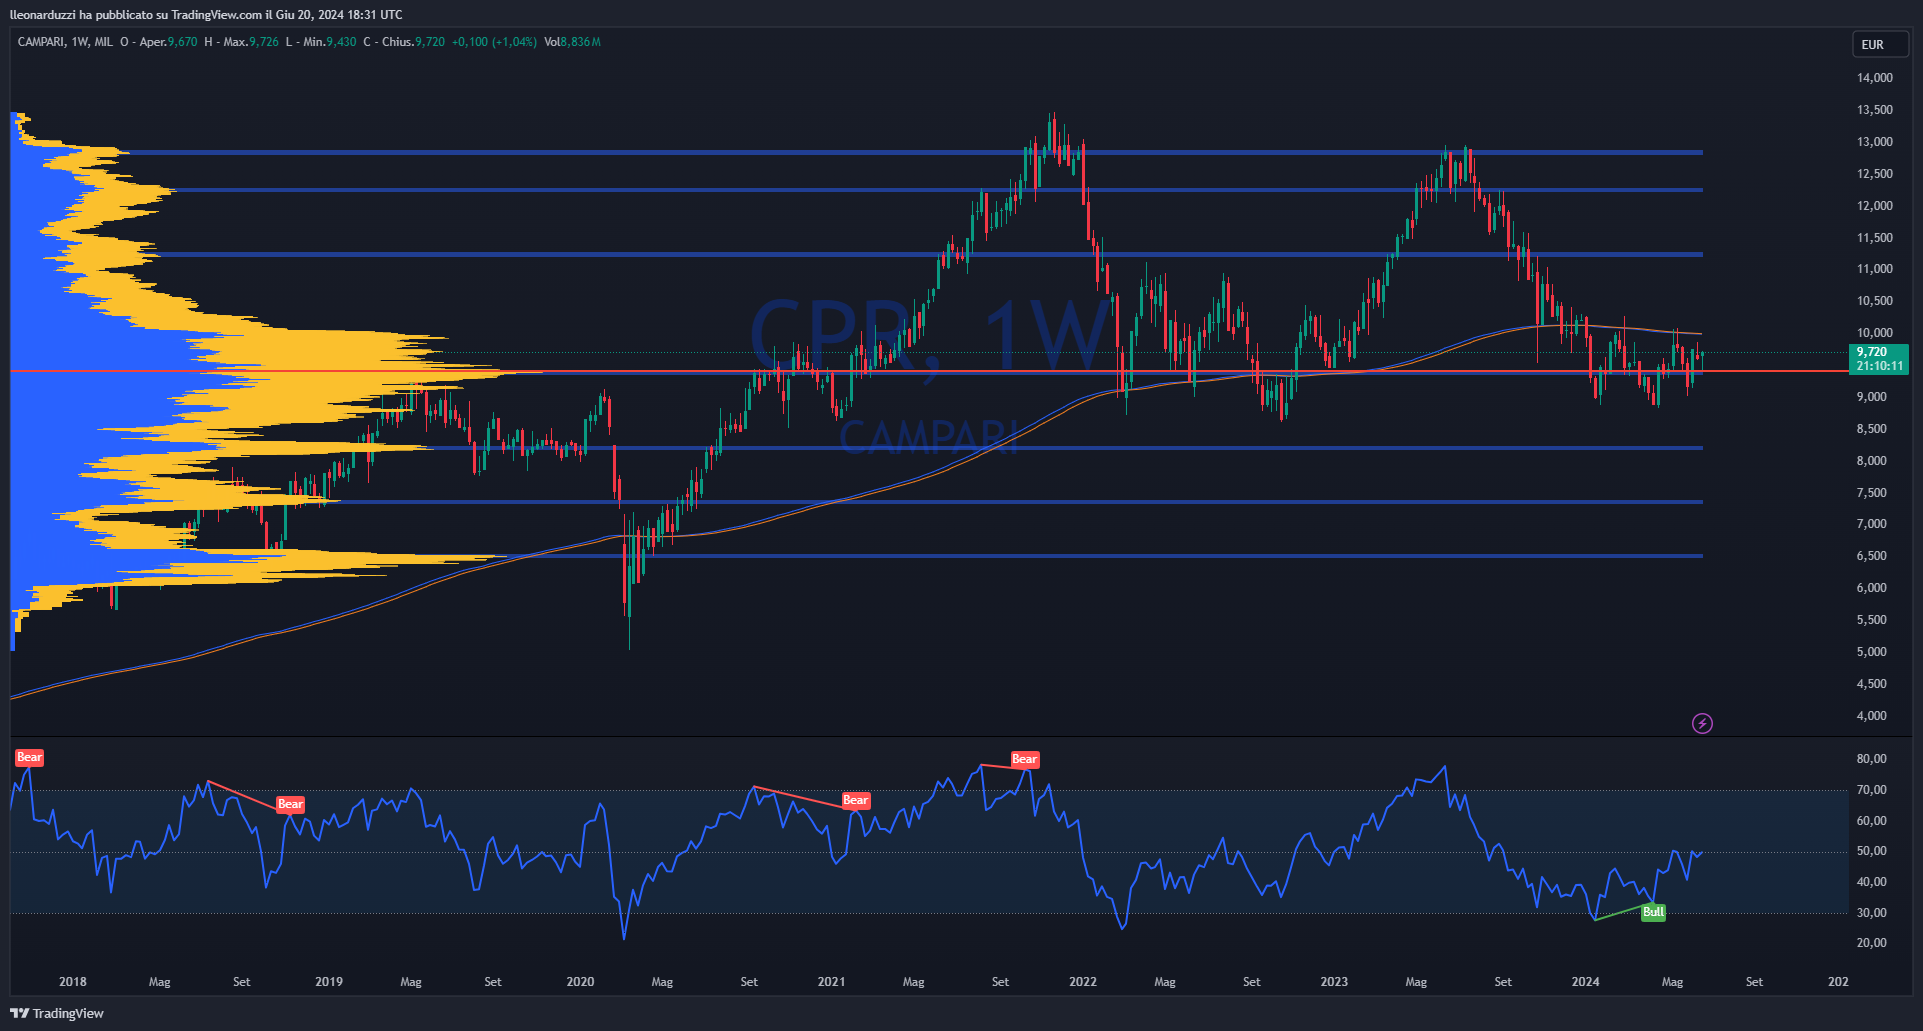This screenshot has height=1031, width=1923.
Task: Click the 2019 label on time axis
Action: coord(329,982)
